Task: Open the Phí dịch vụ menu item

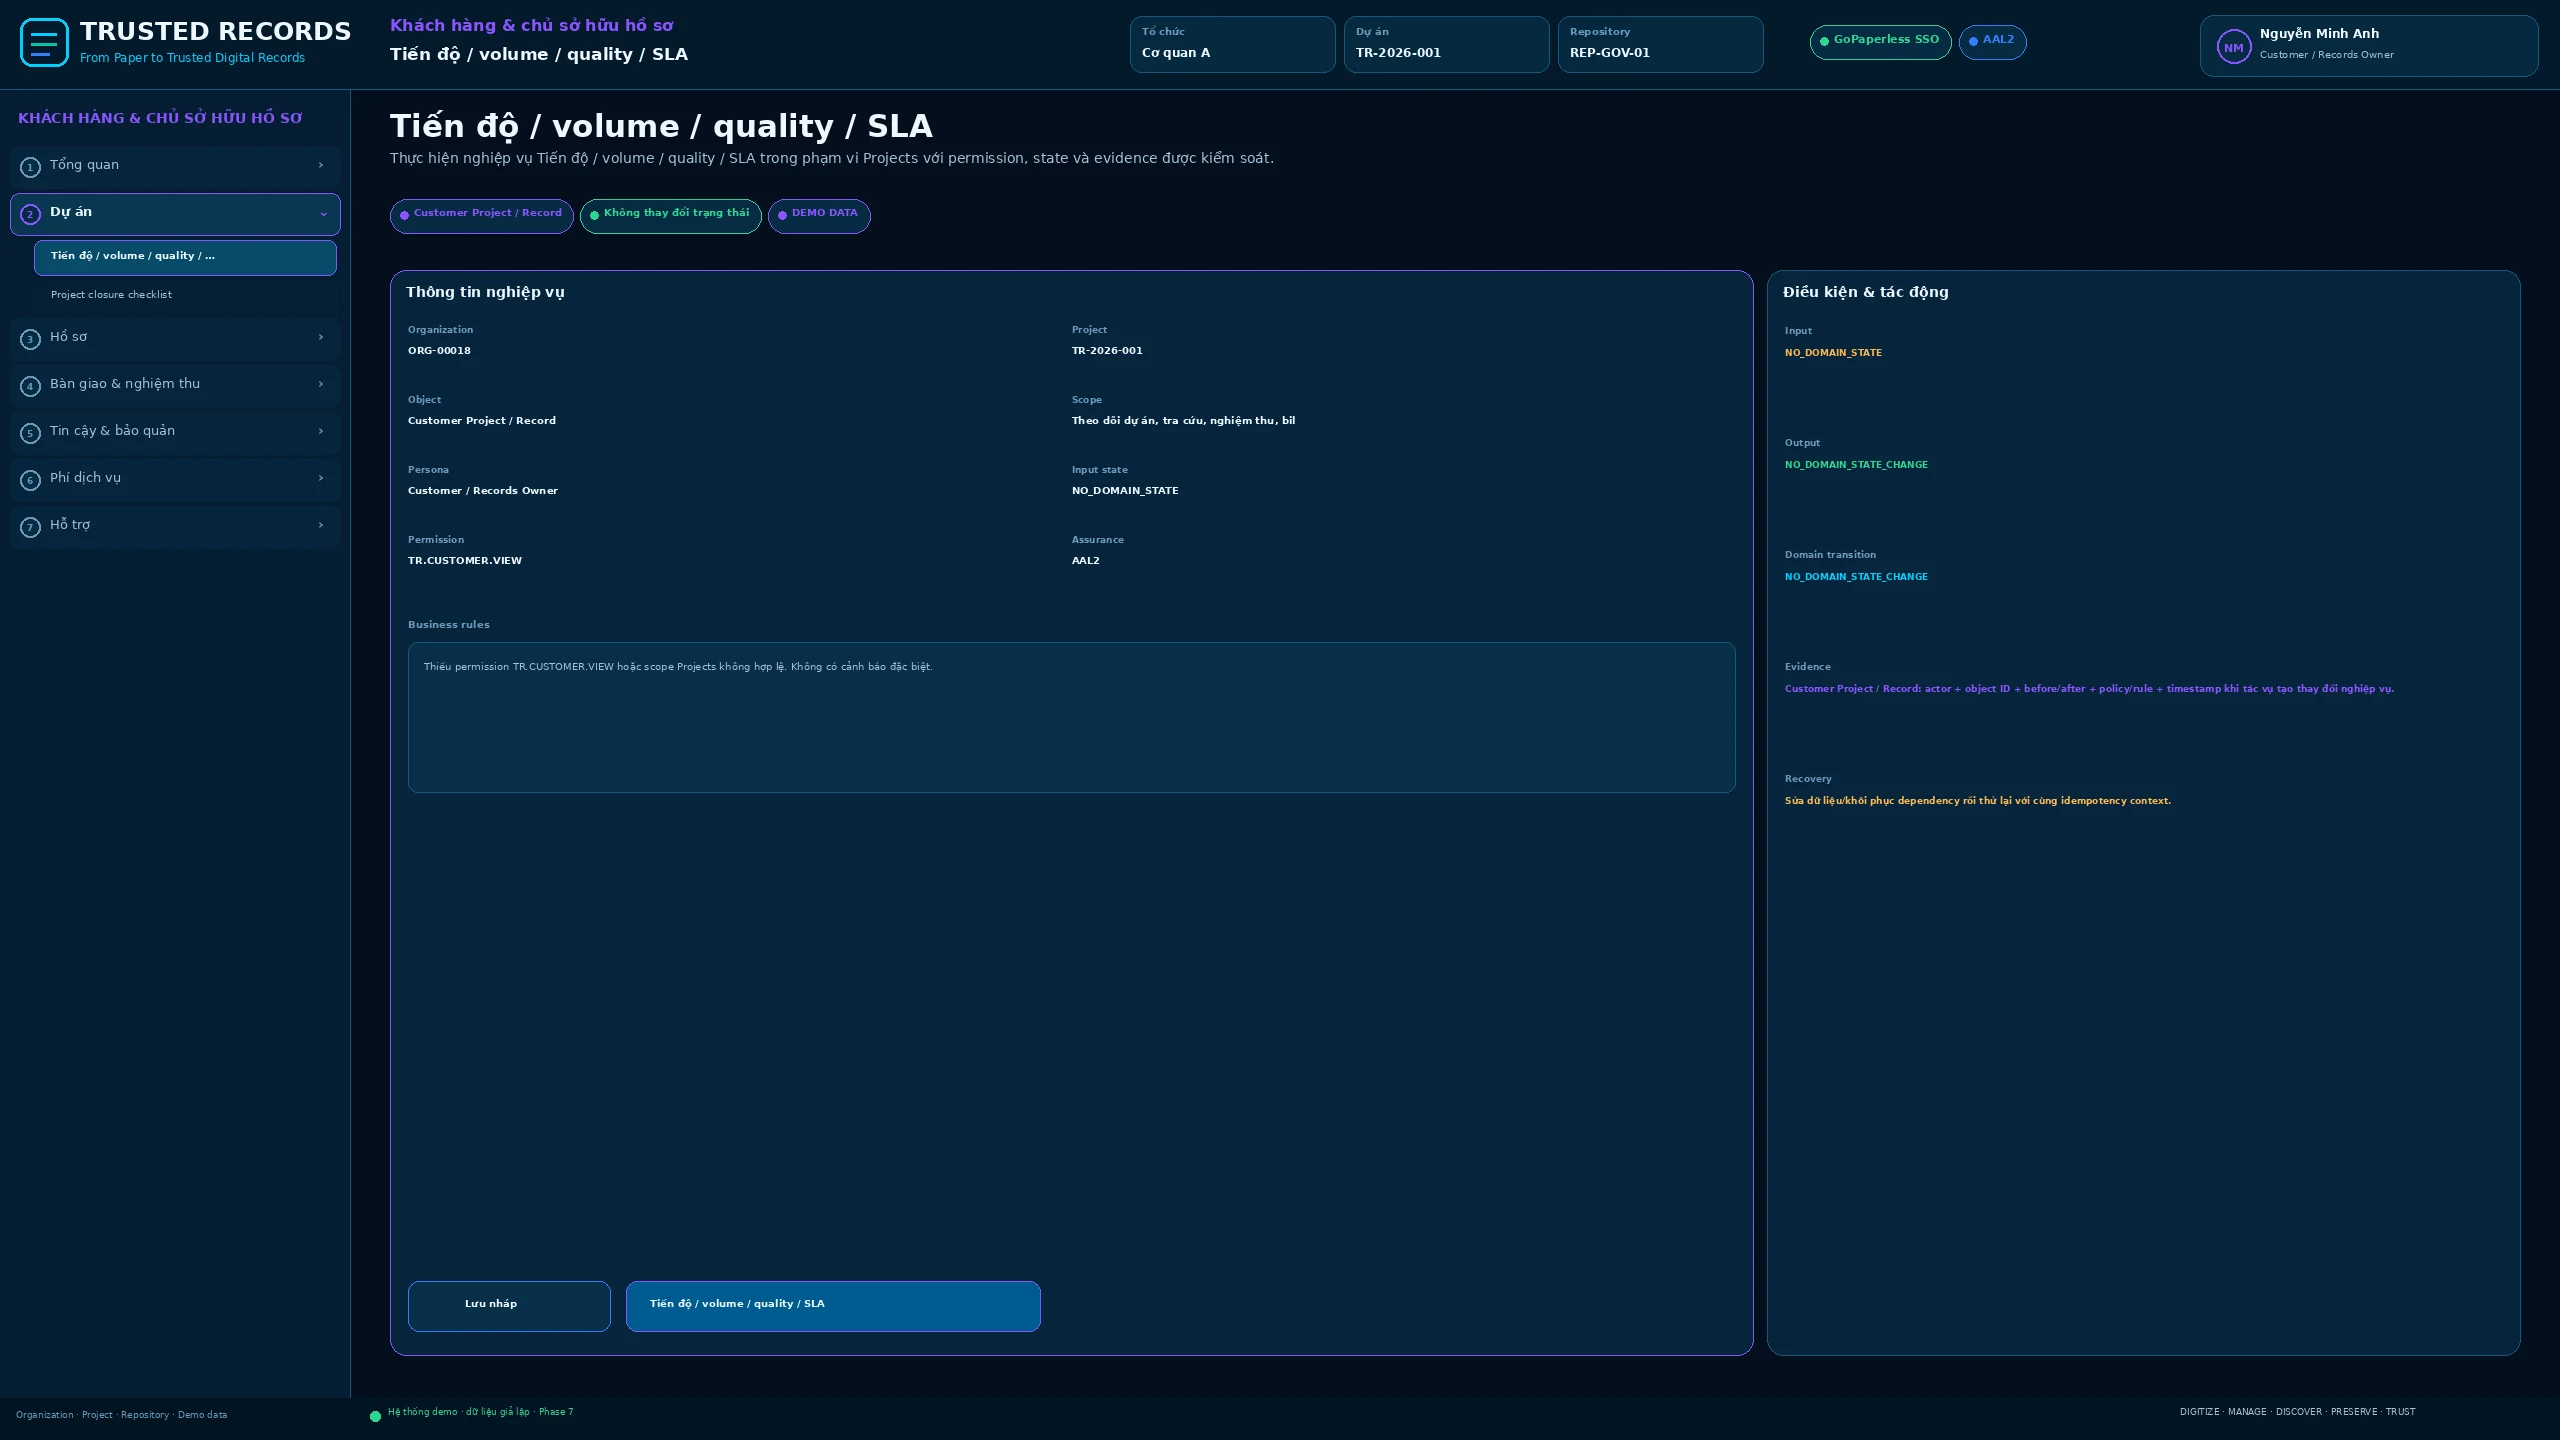Action: 175,479
